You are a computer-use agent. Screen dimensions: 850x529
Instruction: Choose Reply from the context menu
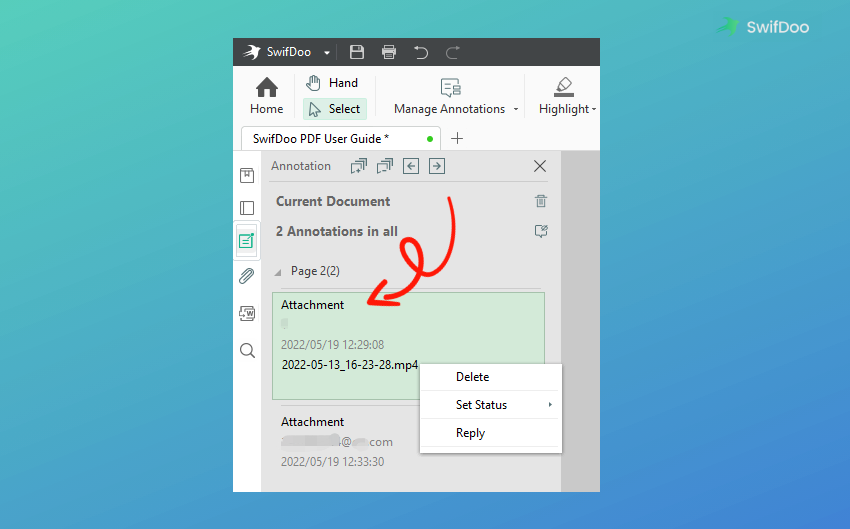tap(491, 433)
